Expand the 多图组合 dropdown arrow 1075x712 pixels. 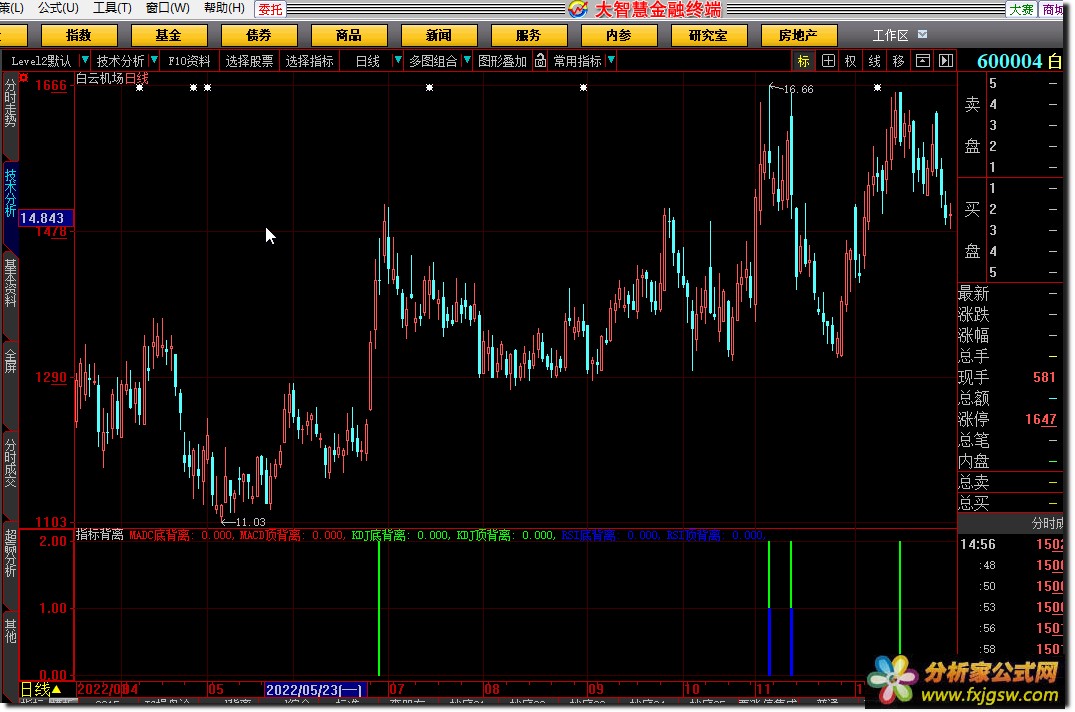[x=467, y=60]
